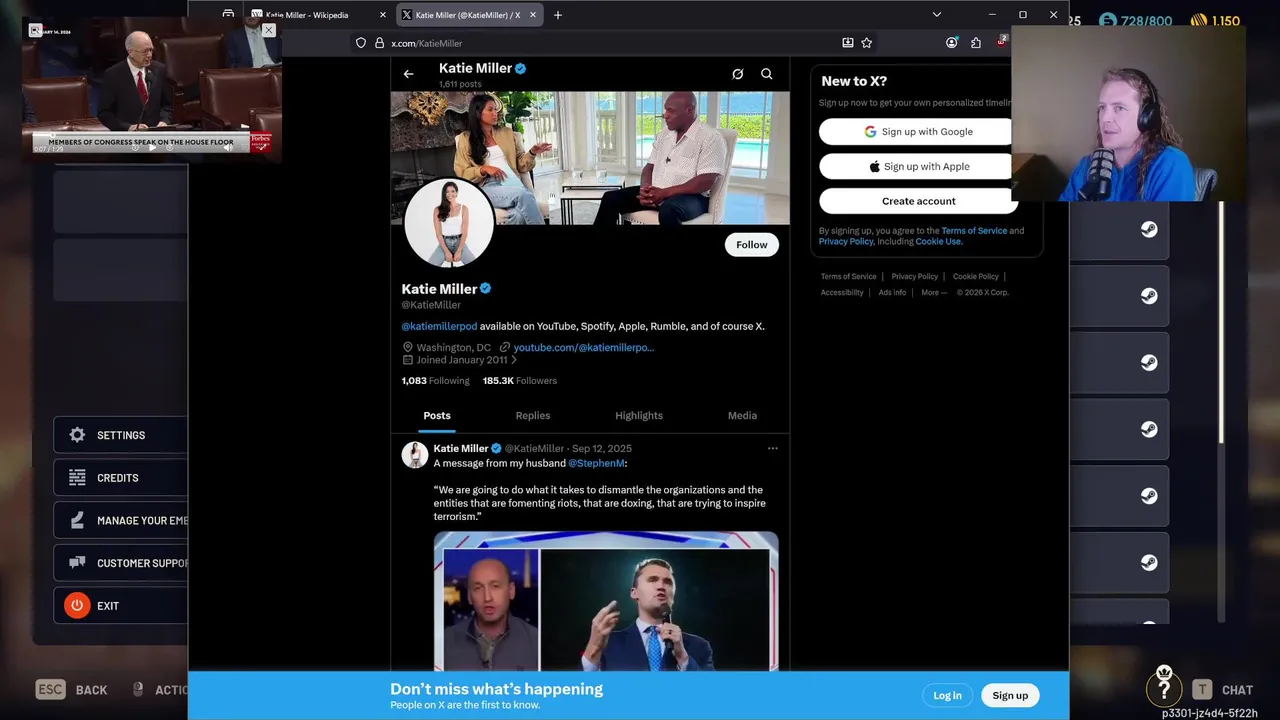Switch to the Replies tab
The height and width of the screenshot is (720, 1280).
point(533,416)
